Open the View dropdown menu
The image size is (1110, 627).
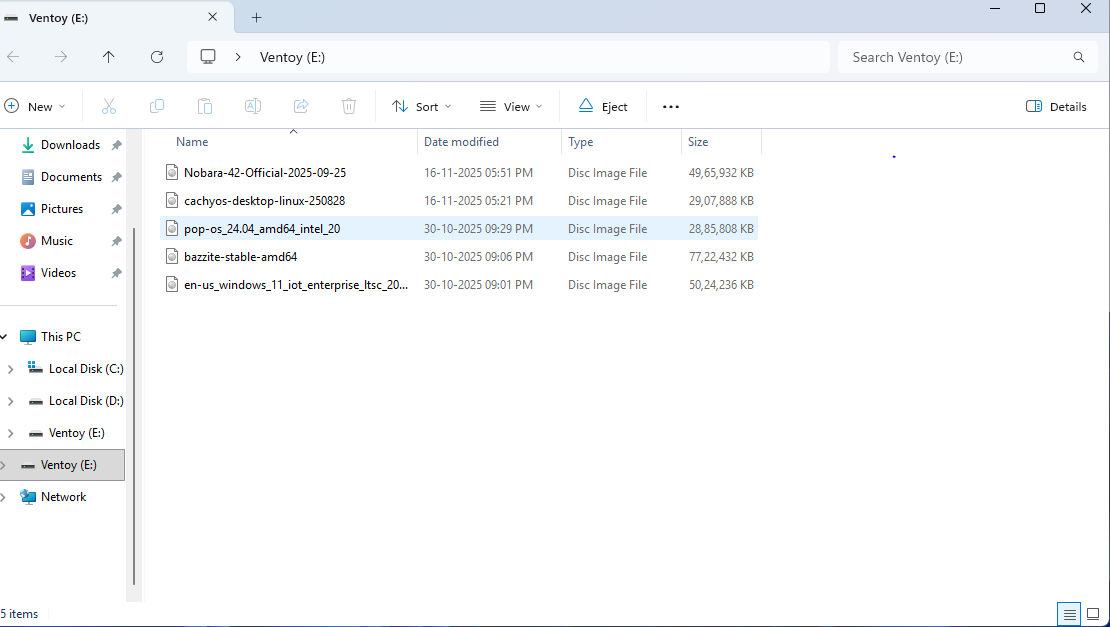(511, 106)
